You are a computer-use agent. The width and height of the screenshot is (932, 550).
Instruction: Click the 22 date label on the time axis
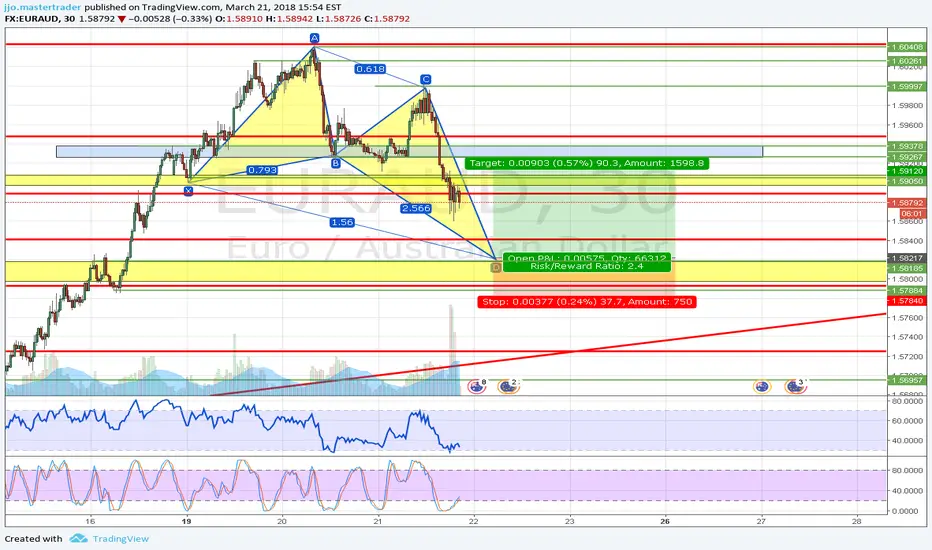(473, 521)
